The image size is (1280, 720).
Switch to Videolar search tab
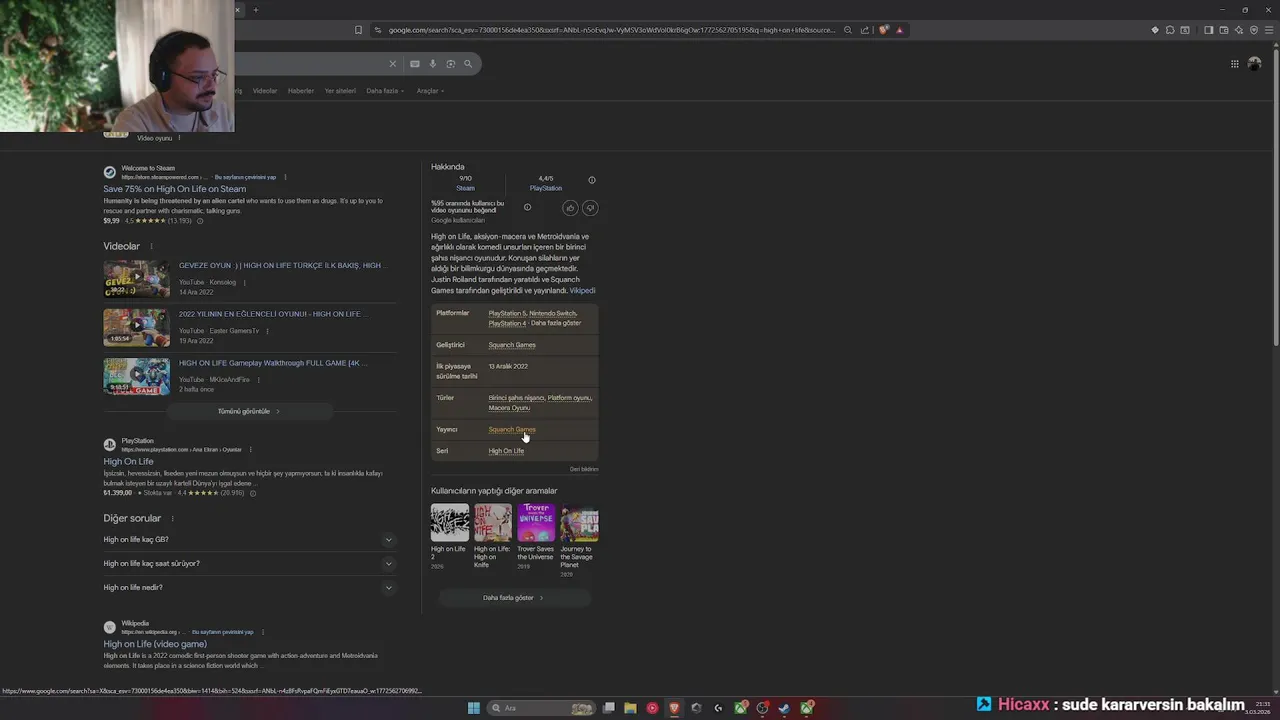click(x=265, y=91)
